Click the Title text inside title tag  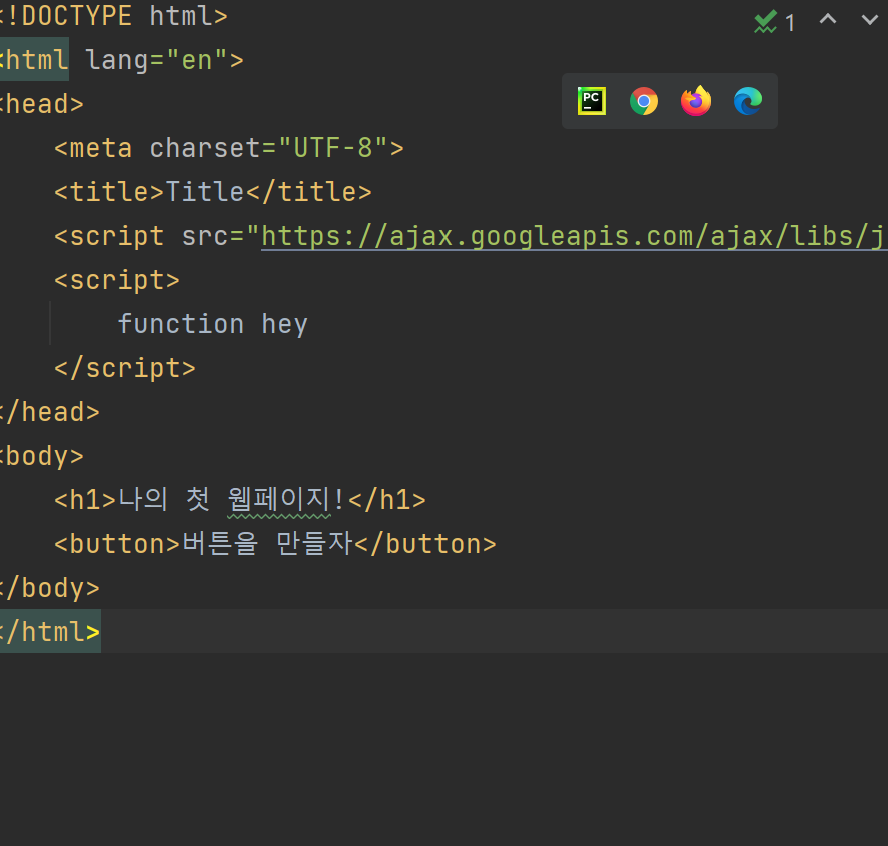click(205, 192)
